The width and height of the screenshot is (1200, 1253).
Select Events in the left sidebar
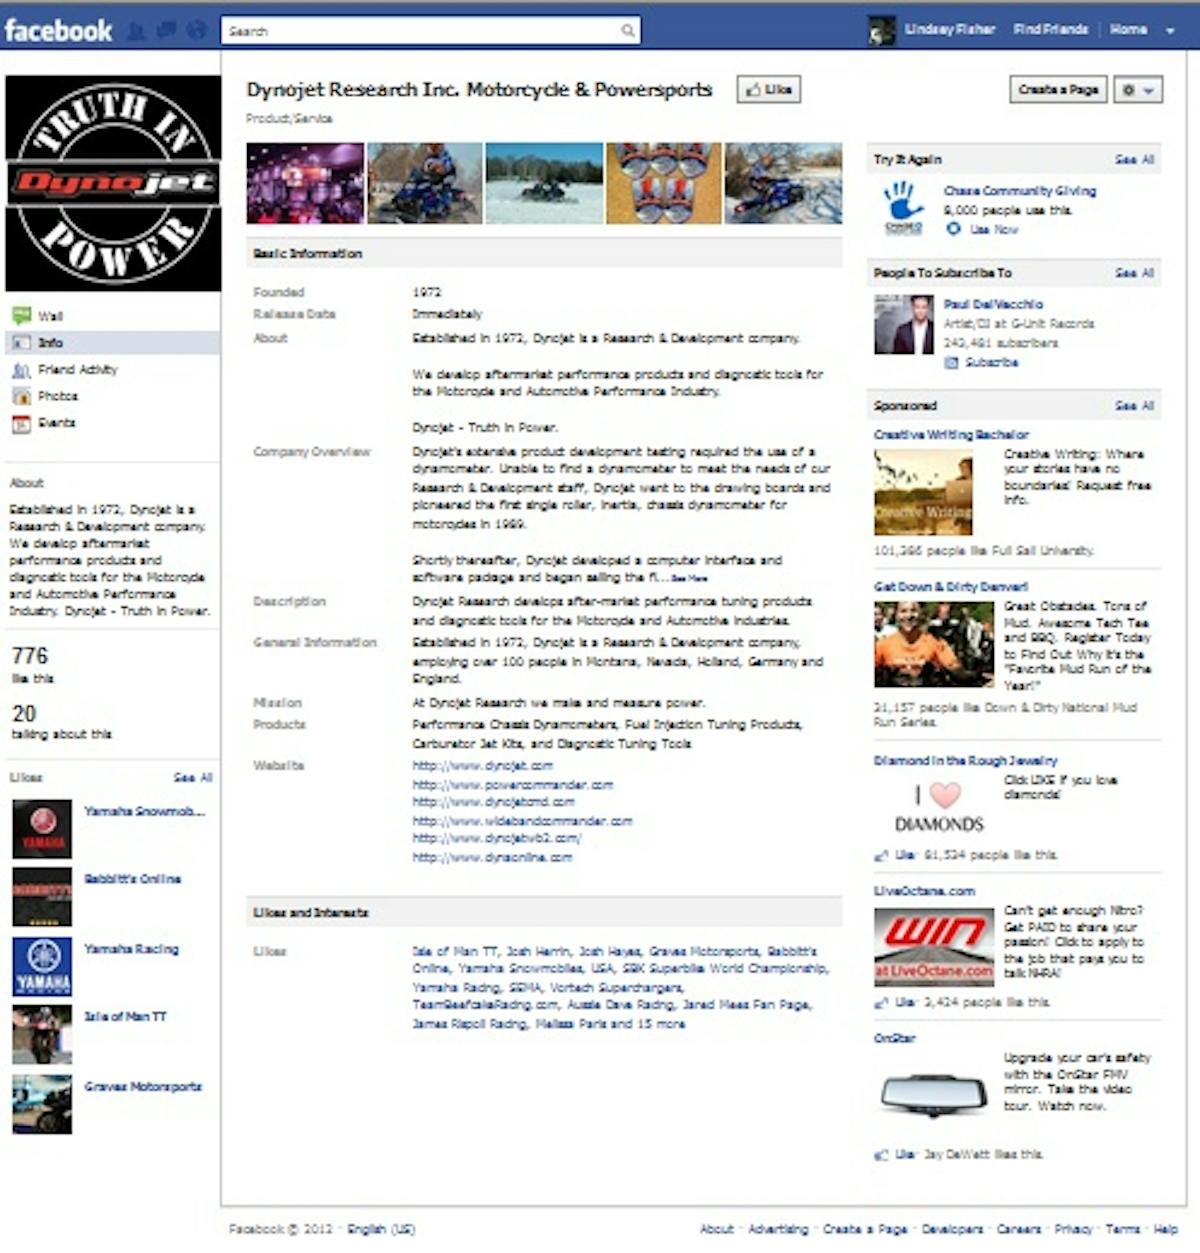(56, 423)
